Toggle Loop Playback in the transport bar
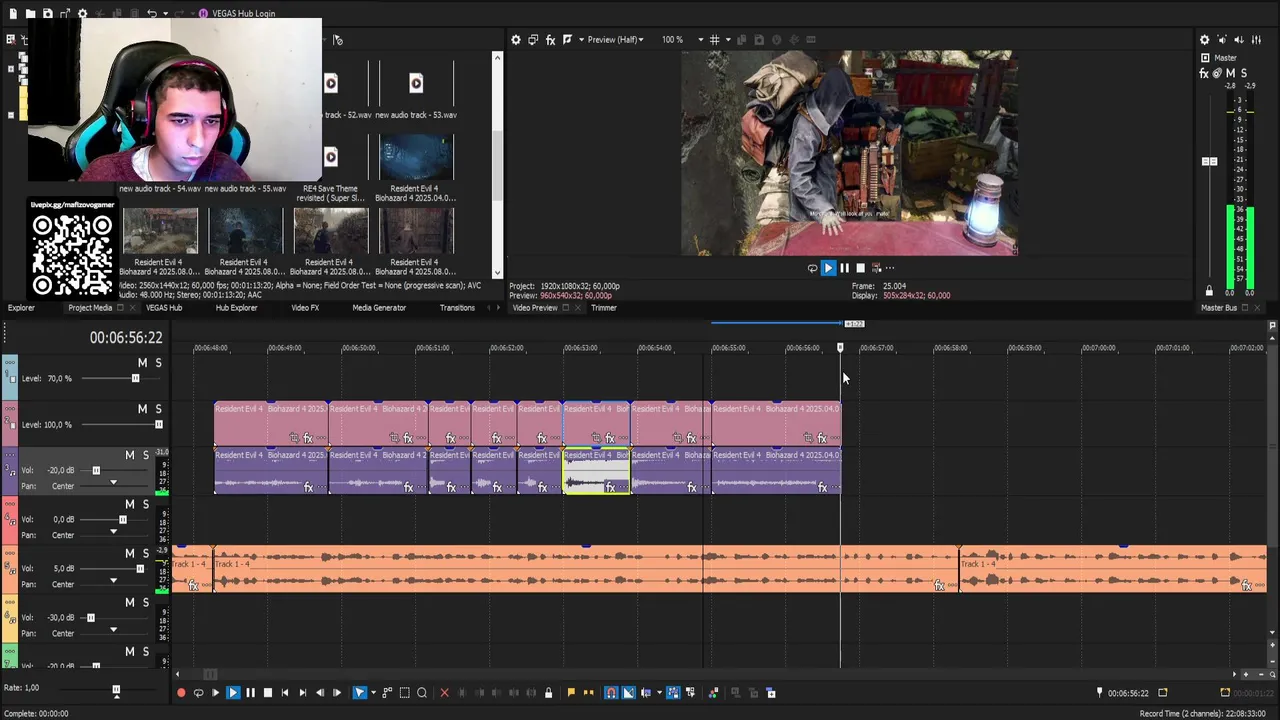 pyautogui.click(x=198, y=692)
